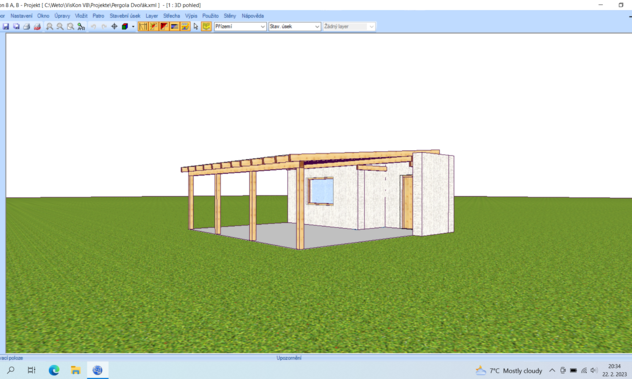Screen dimensions: 632x379
Task: Open Microsoft Edge from the taskbar
Action: [54, 370]
